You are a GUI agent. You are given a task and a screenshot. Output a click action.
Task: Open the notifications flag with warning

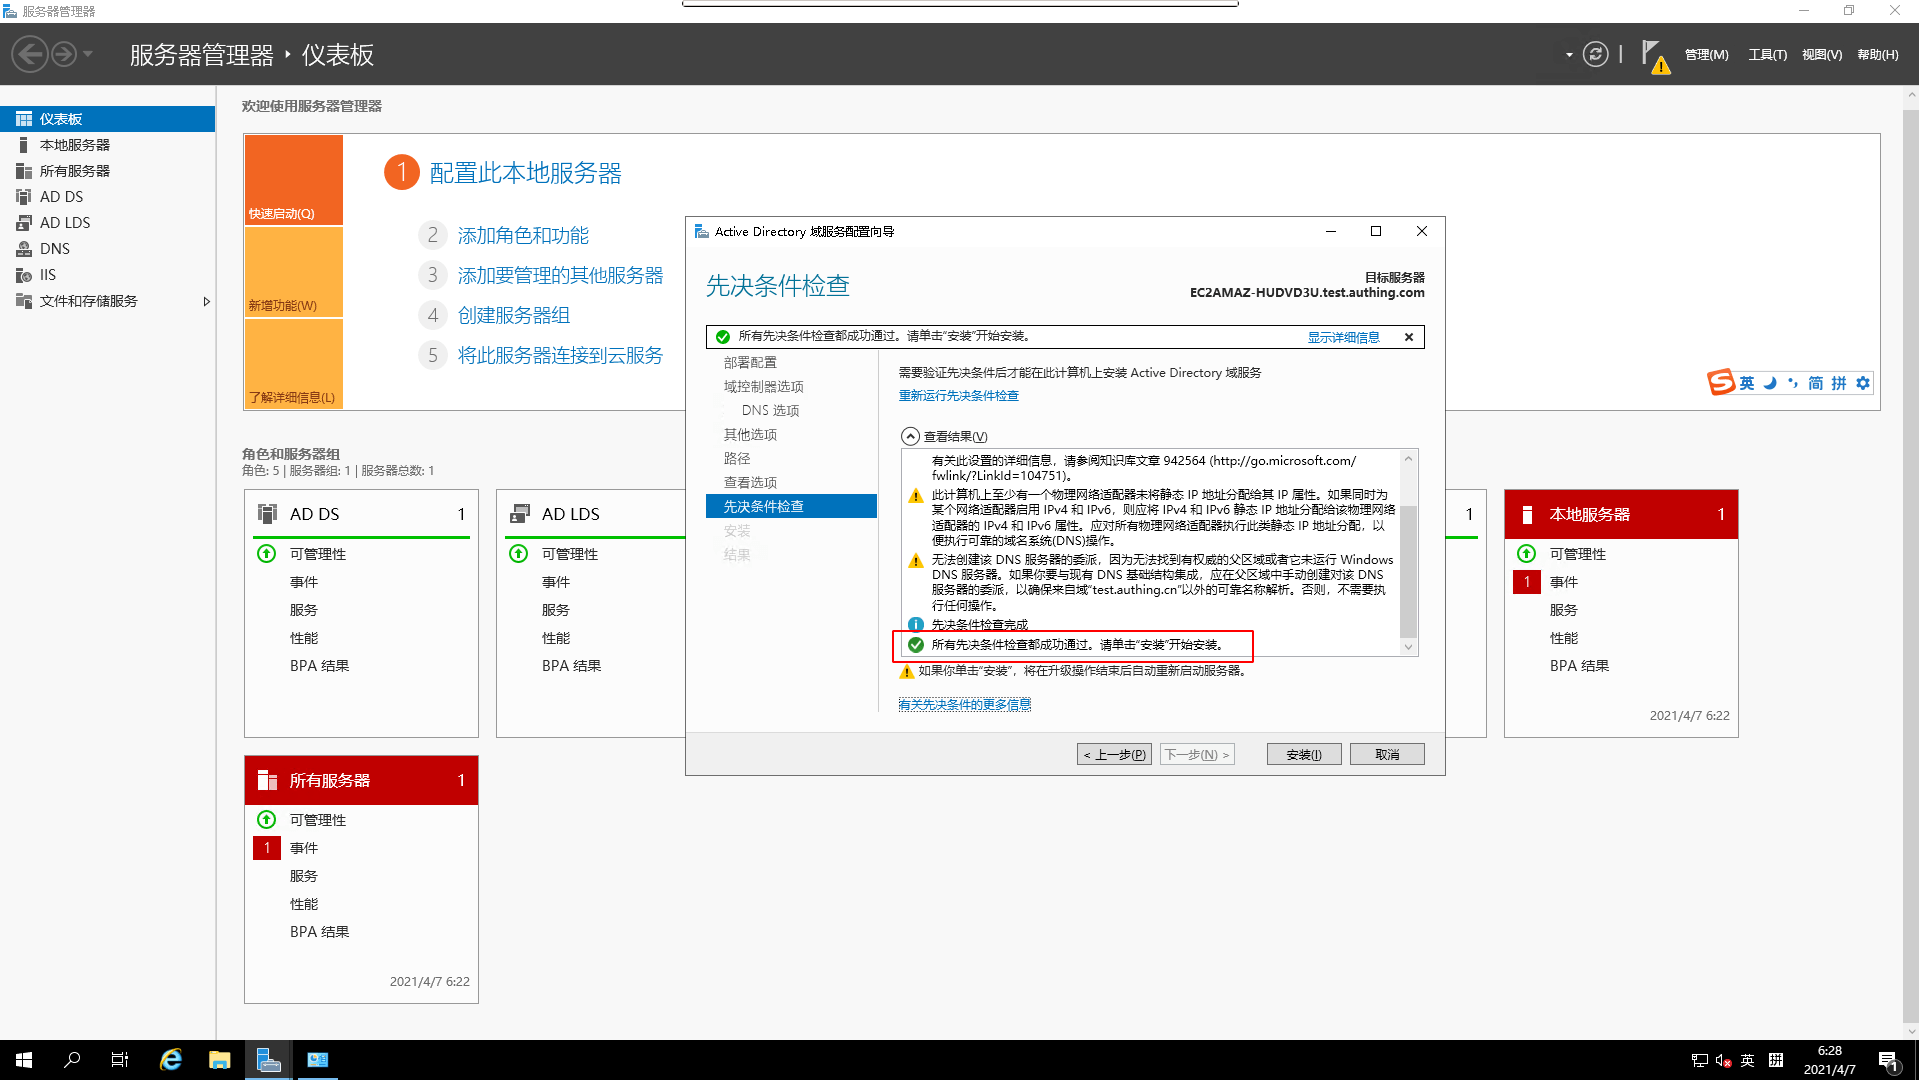coord(1654,56)
